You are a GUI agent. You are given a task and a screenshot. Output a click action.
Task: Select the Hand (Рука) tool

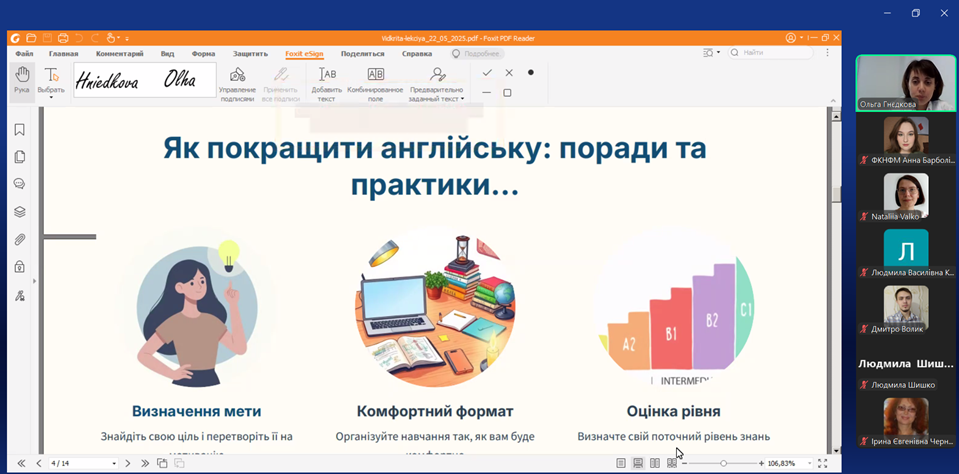tap(22, 81)
